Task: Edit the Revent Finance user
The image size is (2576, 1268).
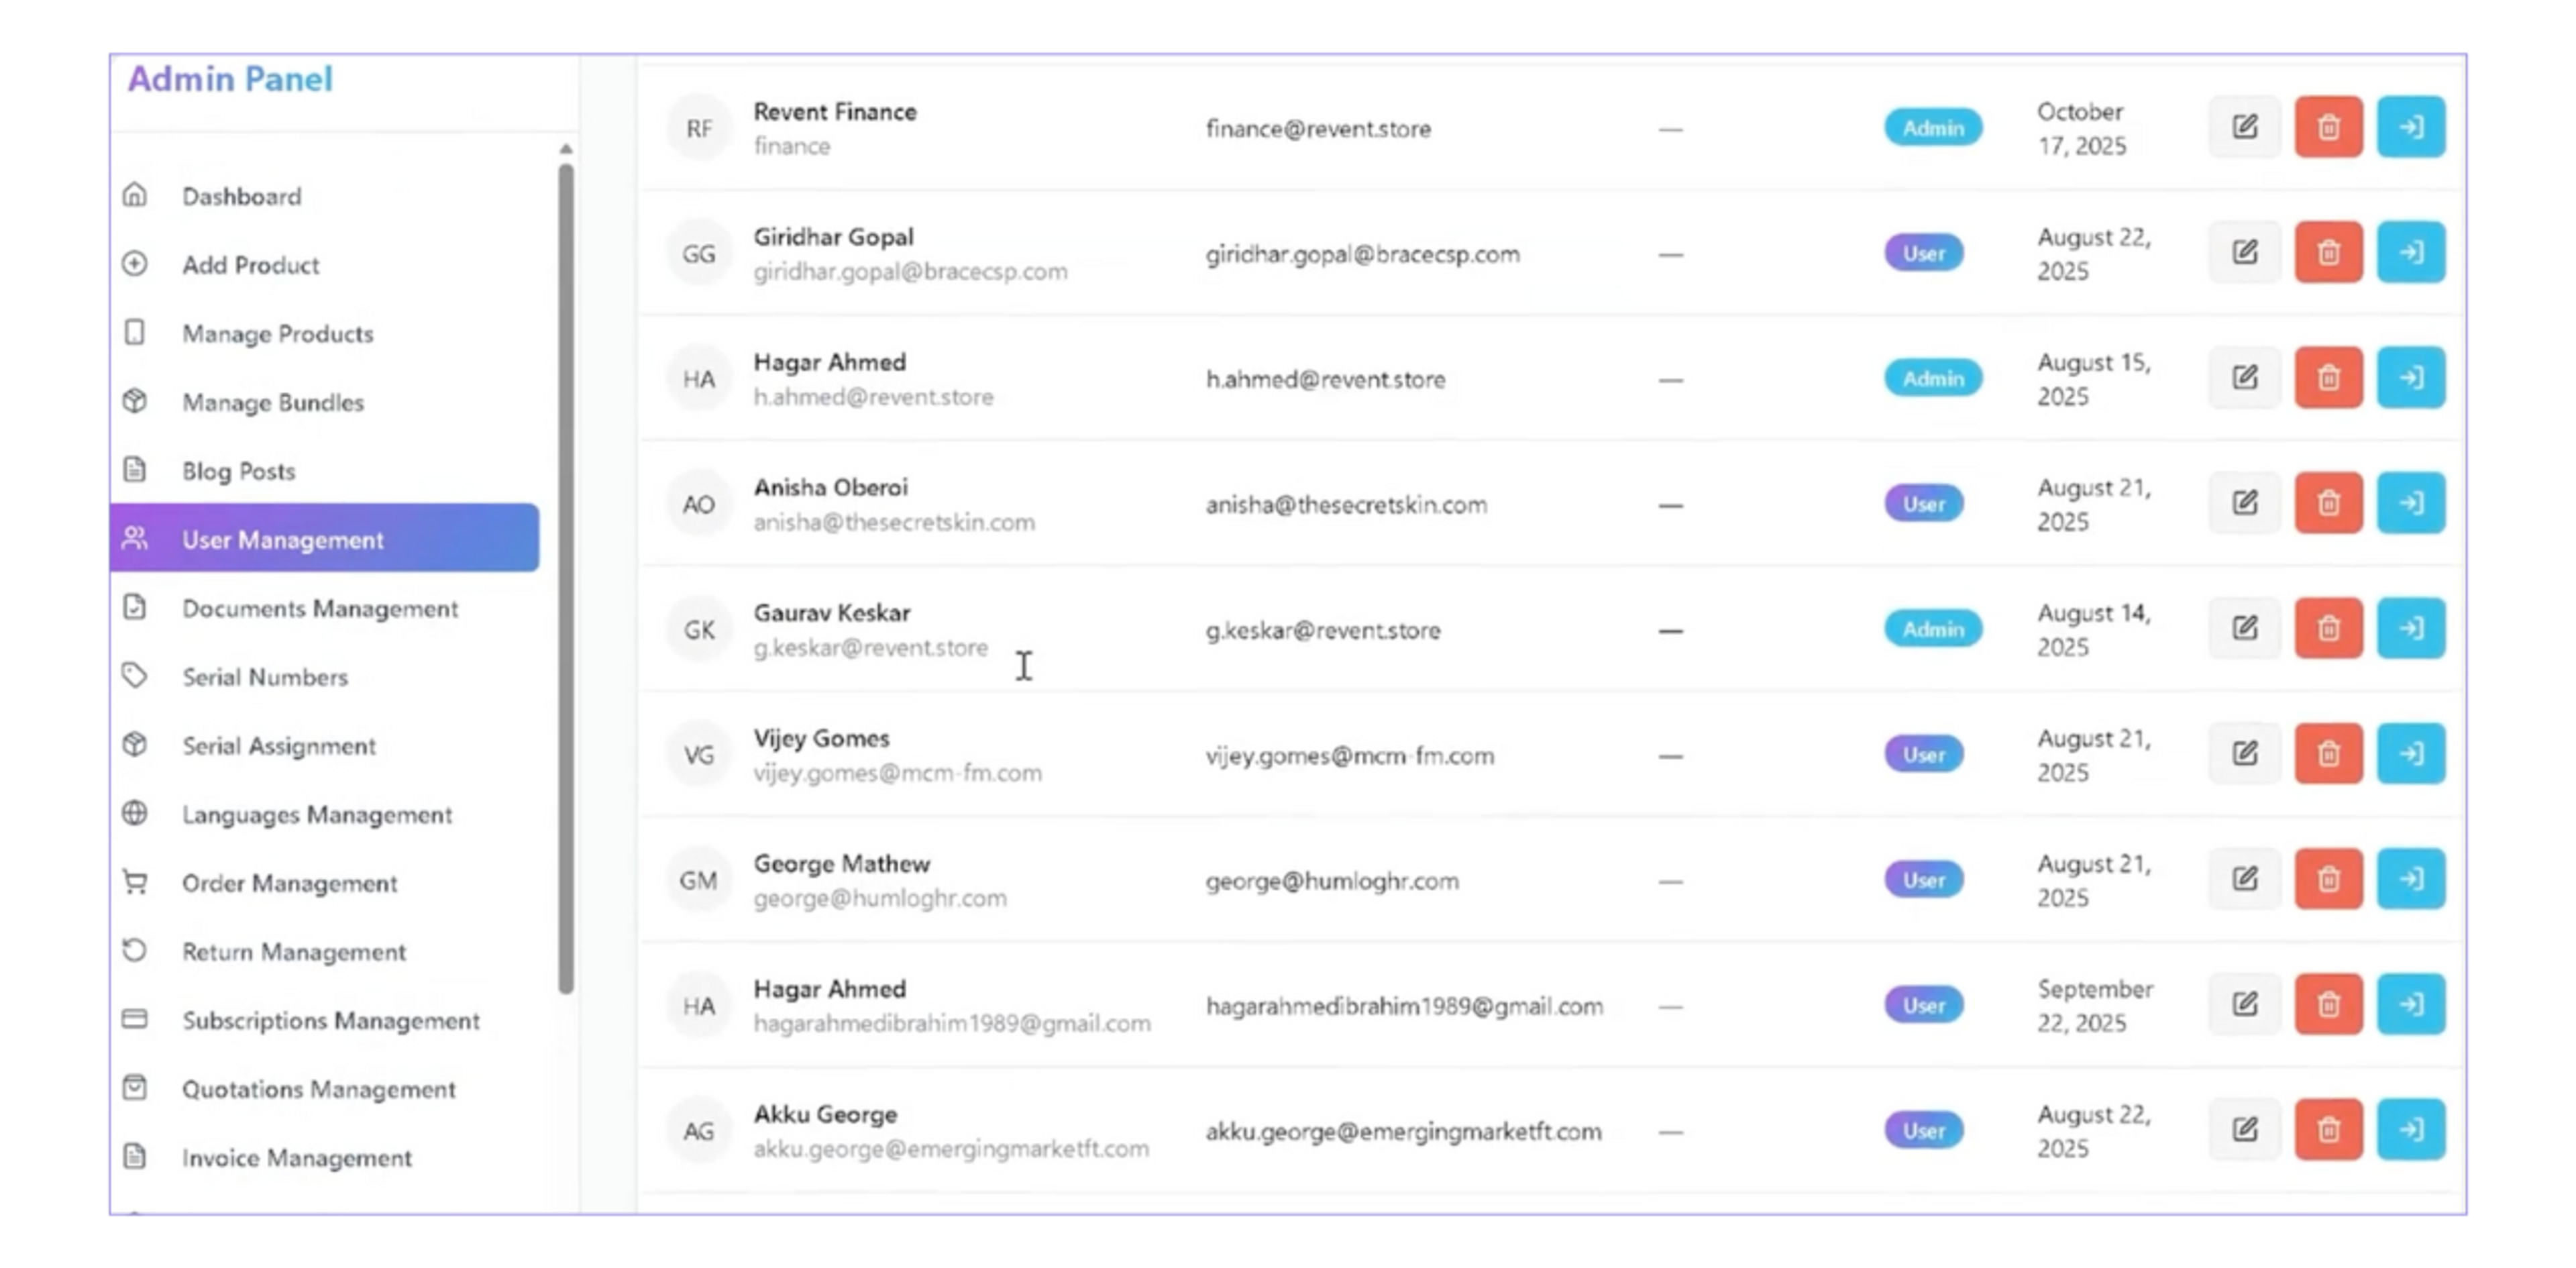Action: [x=2245, y=127]
